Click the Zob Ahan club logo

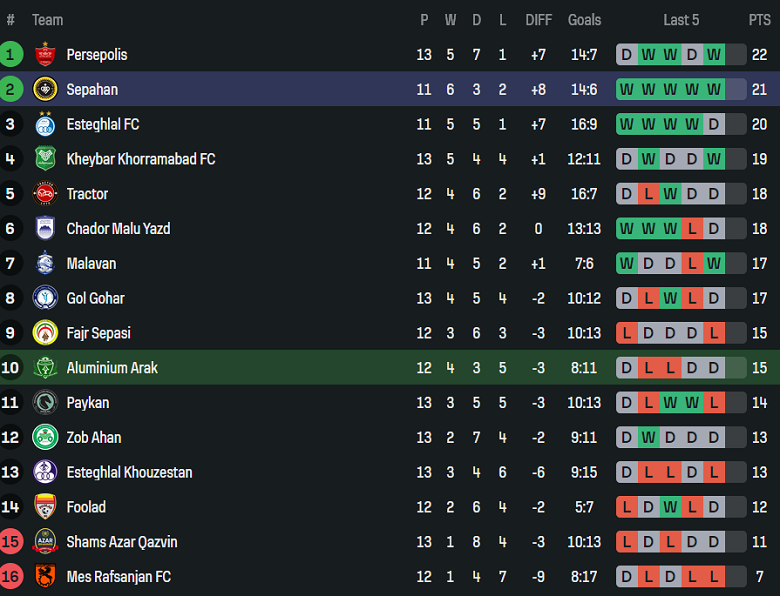click(x=45, y=438)
